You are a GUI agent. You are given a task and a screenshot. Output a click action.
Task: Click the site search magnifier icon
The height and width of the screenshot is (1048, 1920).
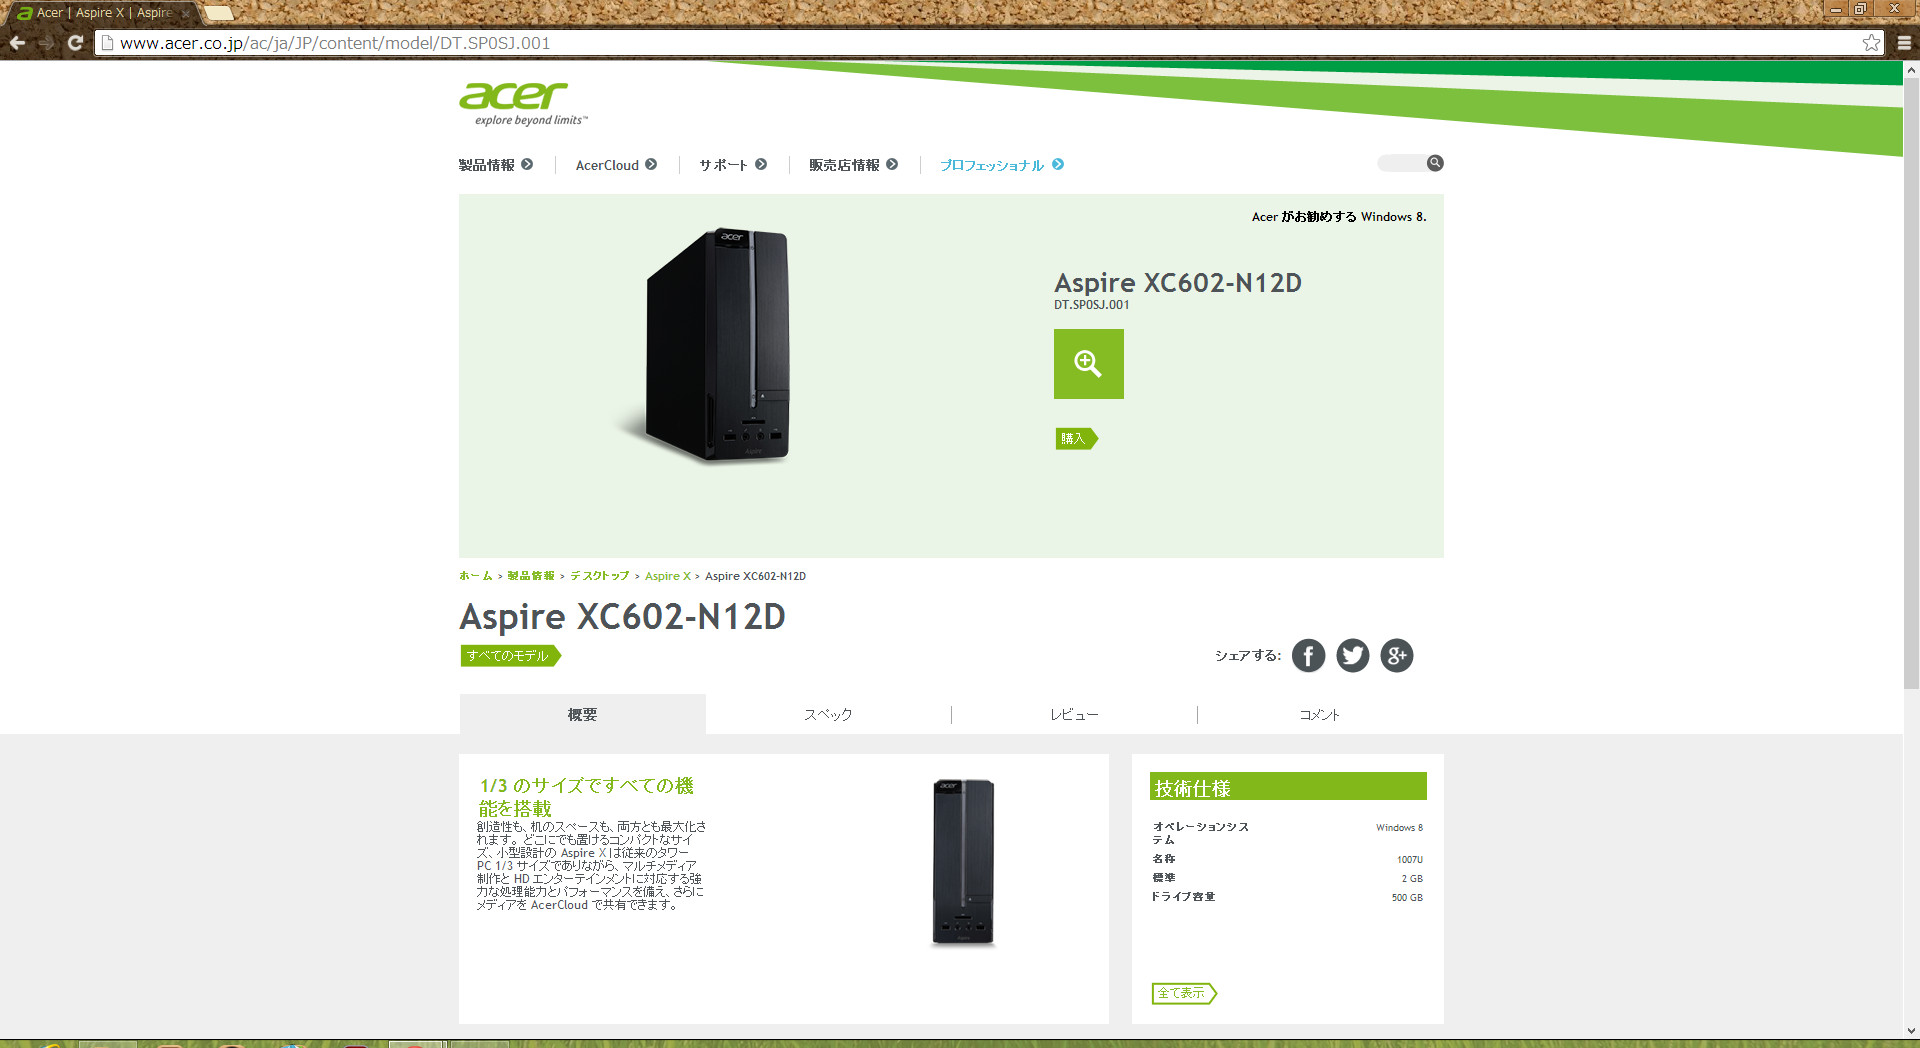pos(1435,163)
